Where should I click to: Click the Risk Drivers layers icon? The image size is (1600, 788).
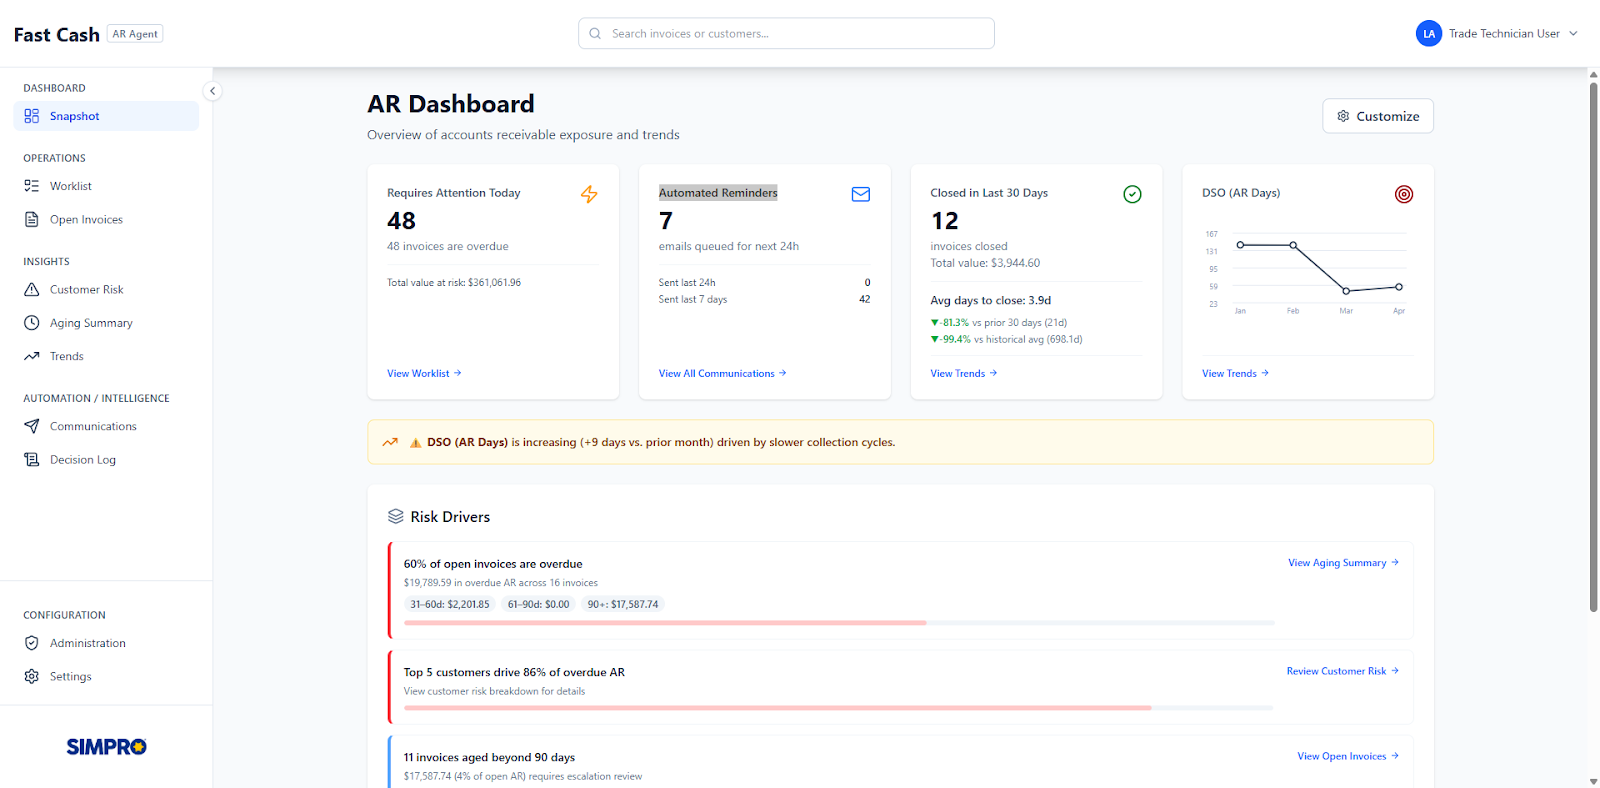pyautogui.click(x=396, y=517)
